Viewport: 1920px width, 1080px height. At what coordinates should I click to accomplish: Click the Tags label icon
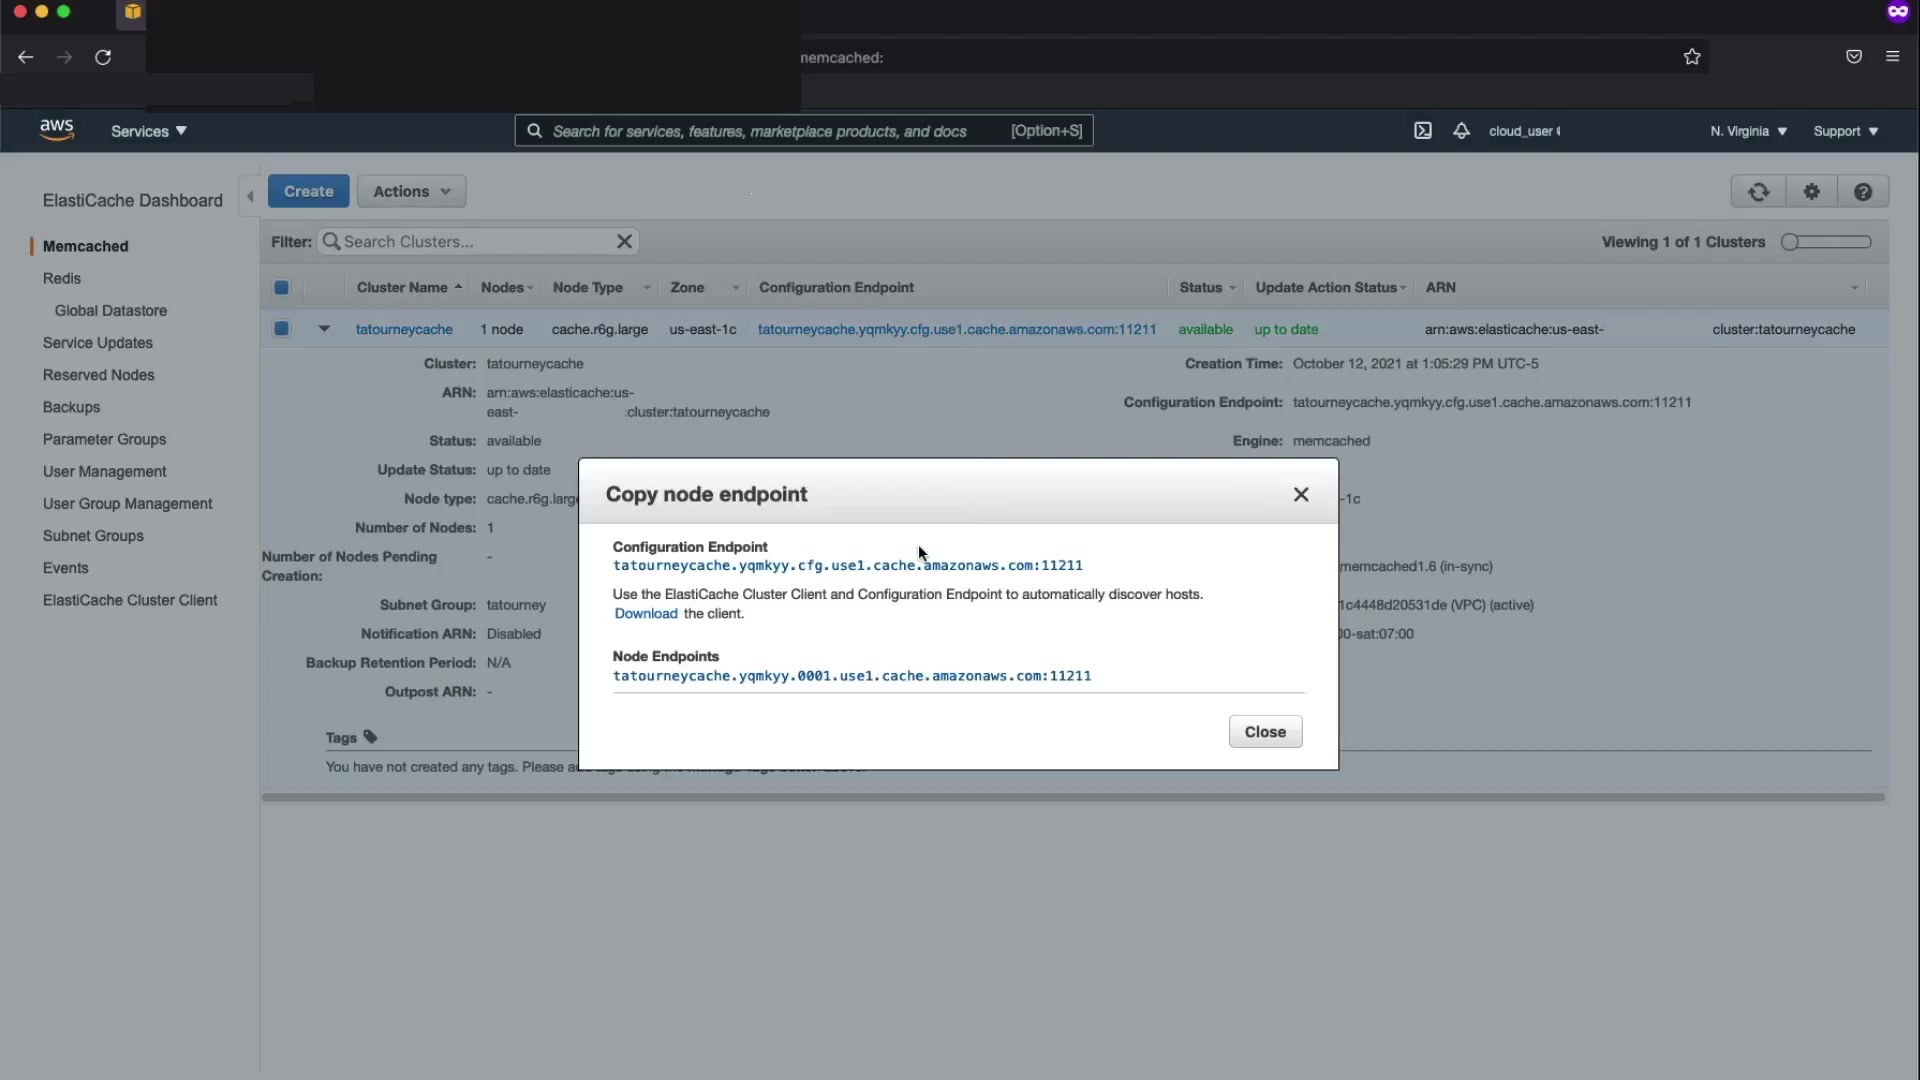click(371, 737)
